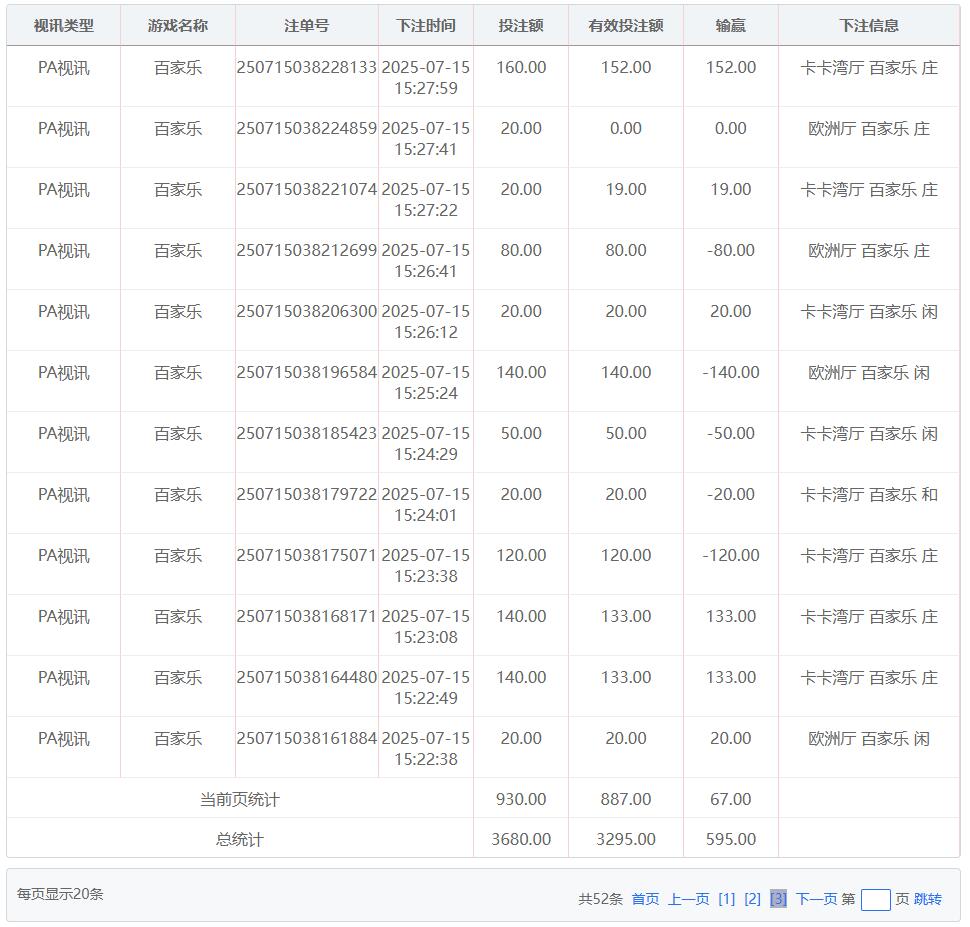Click the 总统计 totals row label

[x=240, y=839]
